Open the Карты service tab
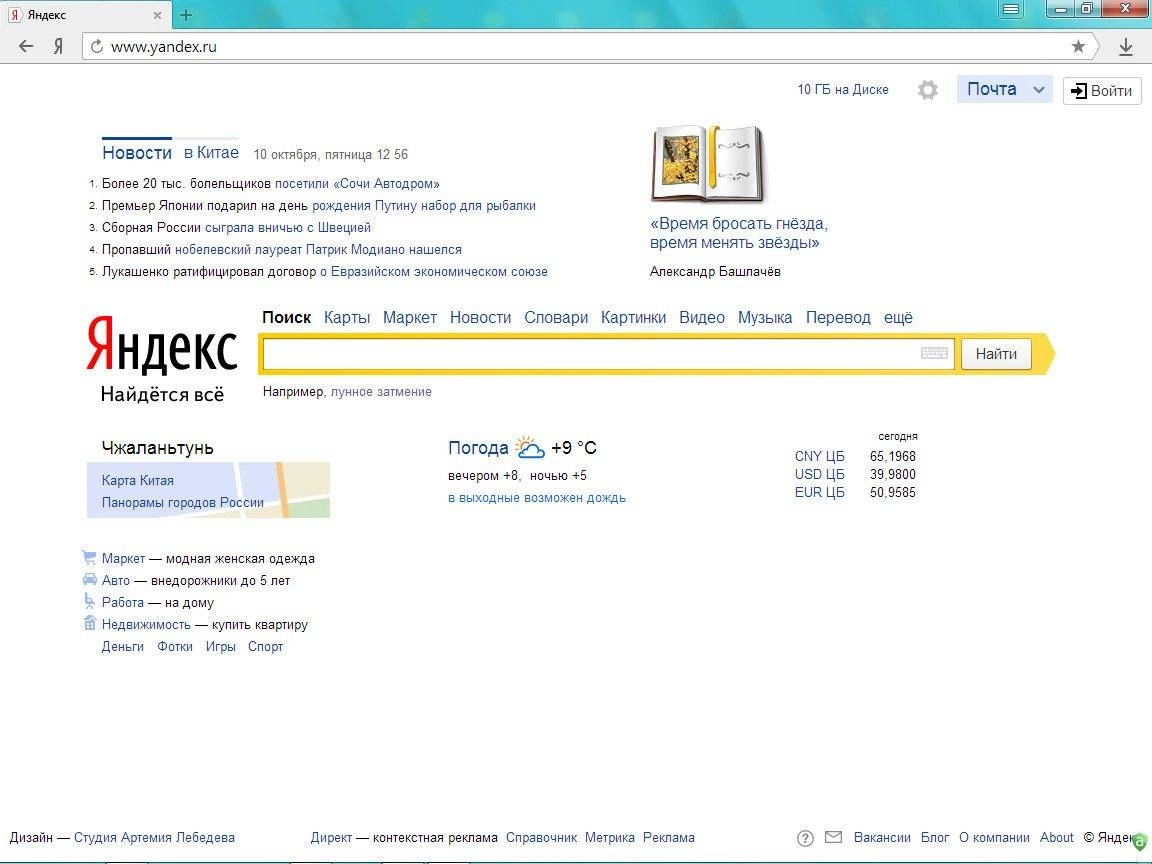Image resolution: width=1152 pixels, height=864 pixels. (x=347, y=317)
